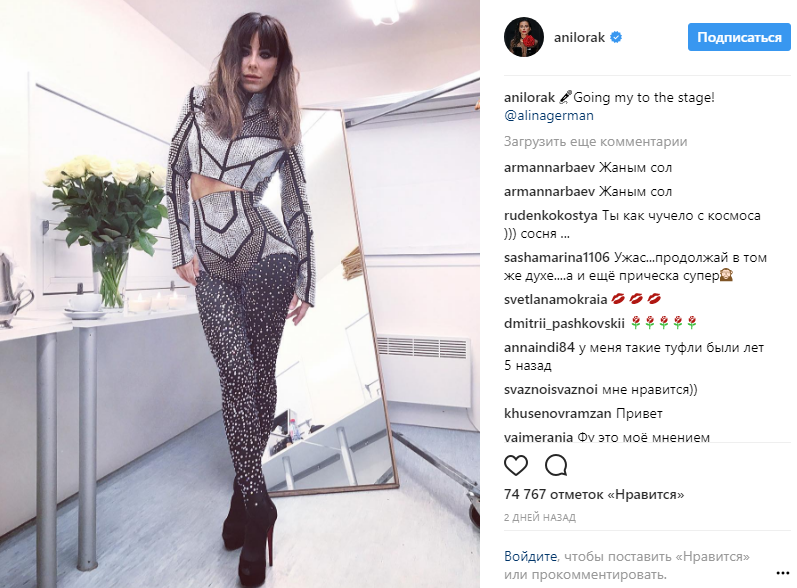Open the @alinagerman mention link

[x=549, y=115]
